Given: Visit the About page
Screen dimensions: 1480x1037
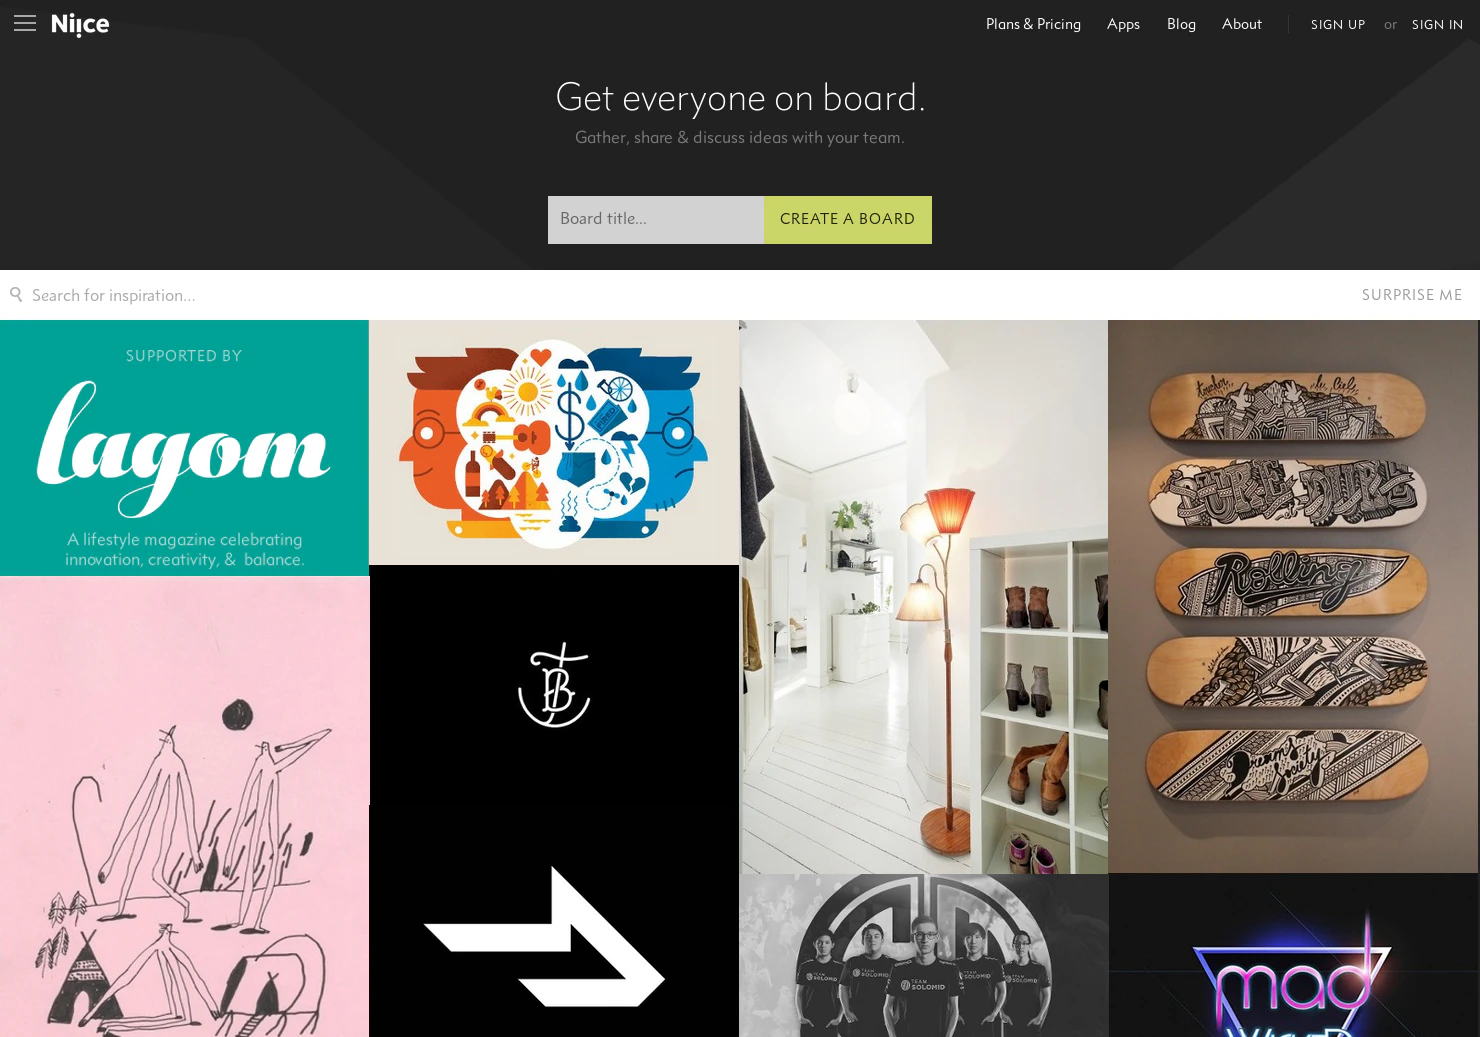Looking at the screenshot, I should [x=1241, y=24].
